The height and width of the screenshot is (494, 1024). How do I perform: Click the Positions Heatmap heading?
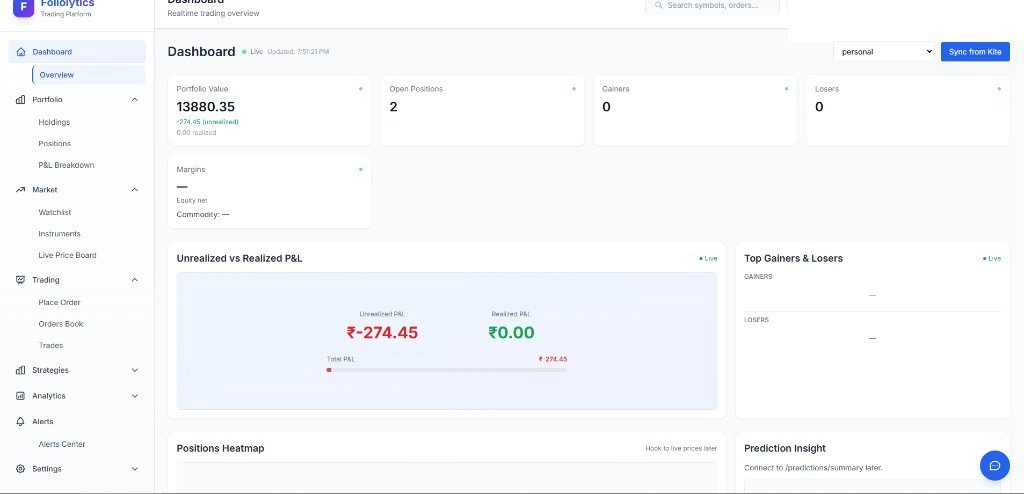(x=220, y=448)
